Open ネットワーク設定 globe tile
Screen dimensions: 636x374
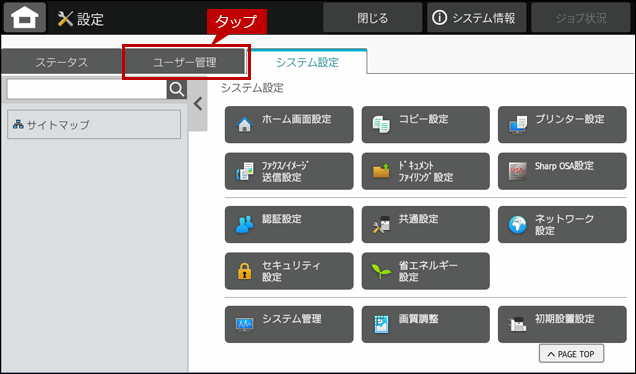tap(562, 224)
